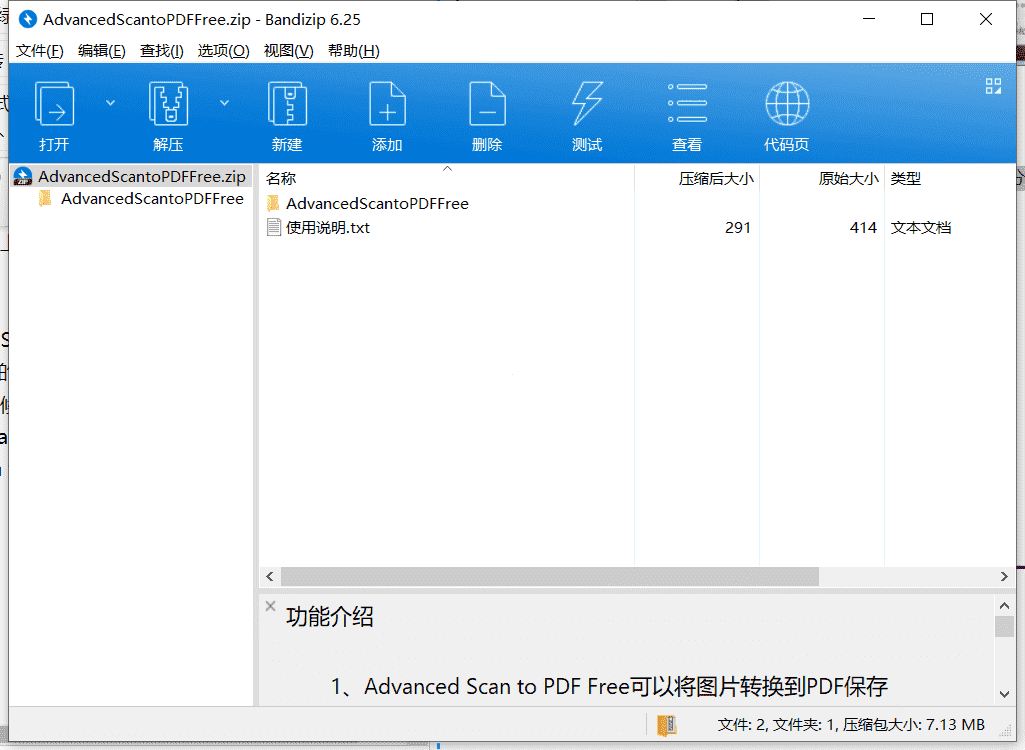This screenshot has width=1025, height=750.
Task: Click comment pane scroll down arrow
Action: [x=1005, y=694]
